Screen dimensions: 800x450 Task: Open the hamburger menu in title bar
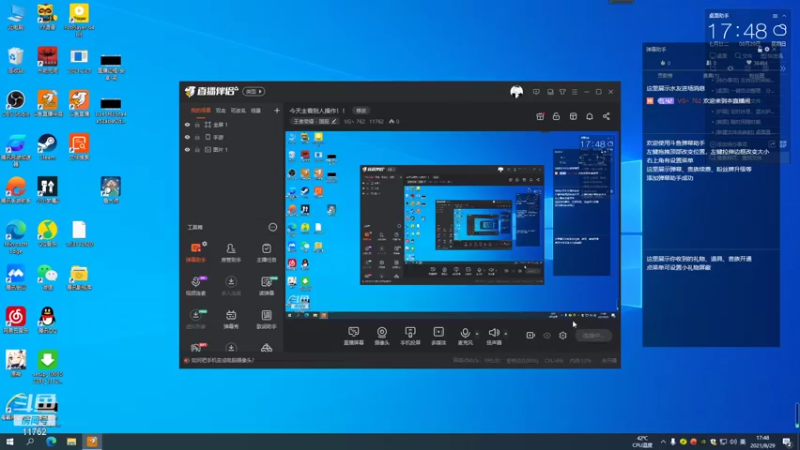point(574,92)
